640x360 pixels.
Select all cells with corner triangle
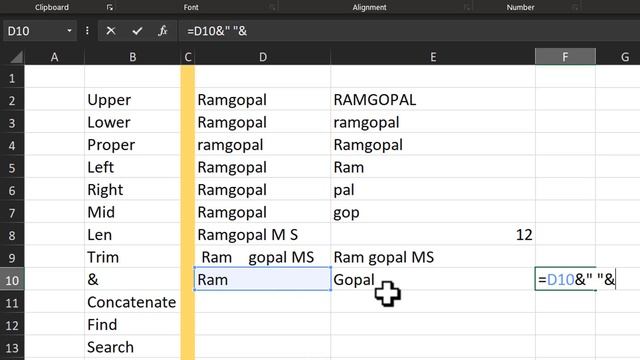pos(16,57)
